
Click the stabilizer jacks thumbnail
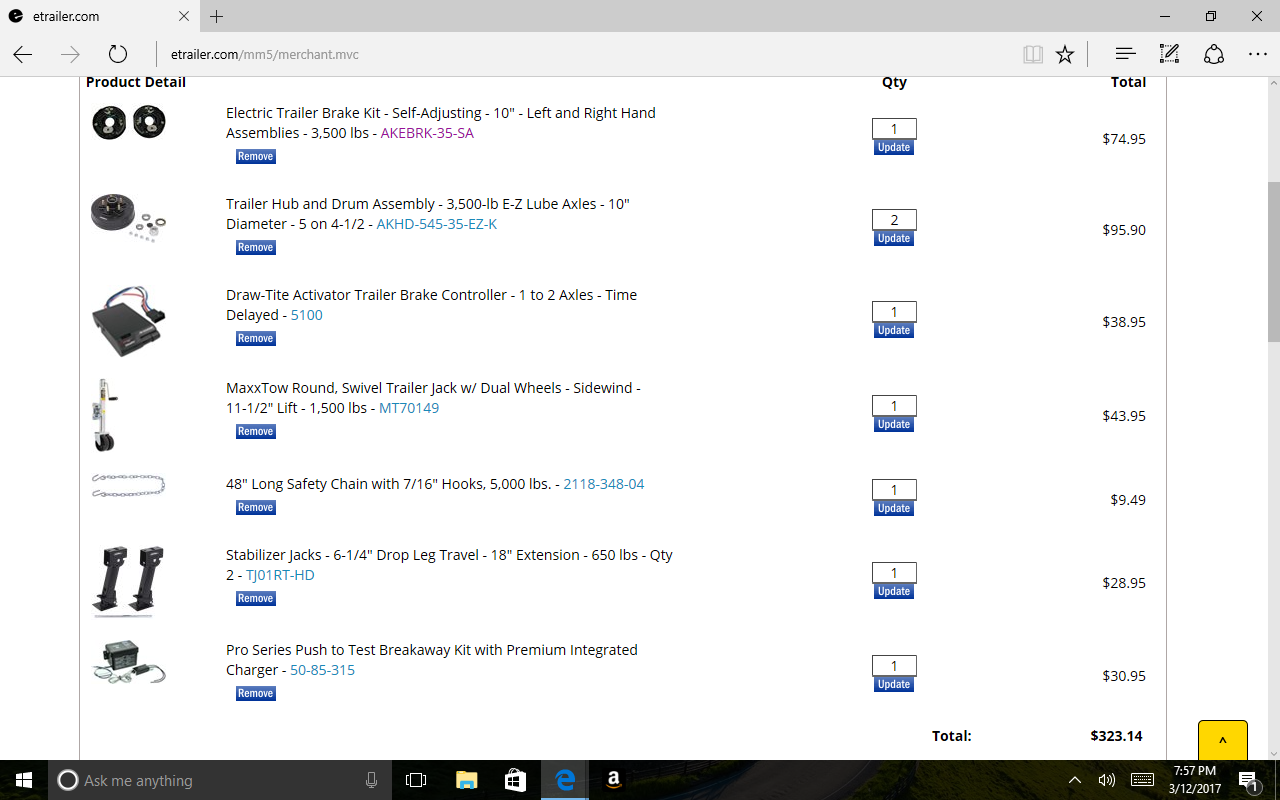click(x=129, y=579)
